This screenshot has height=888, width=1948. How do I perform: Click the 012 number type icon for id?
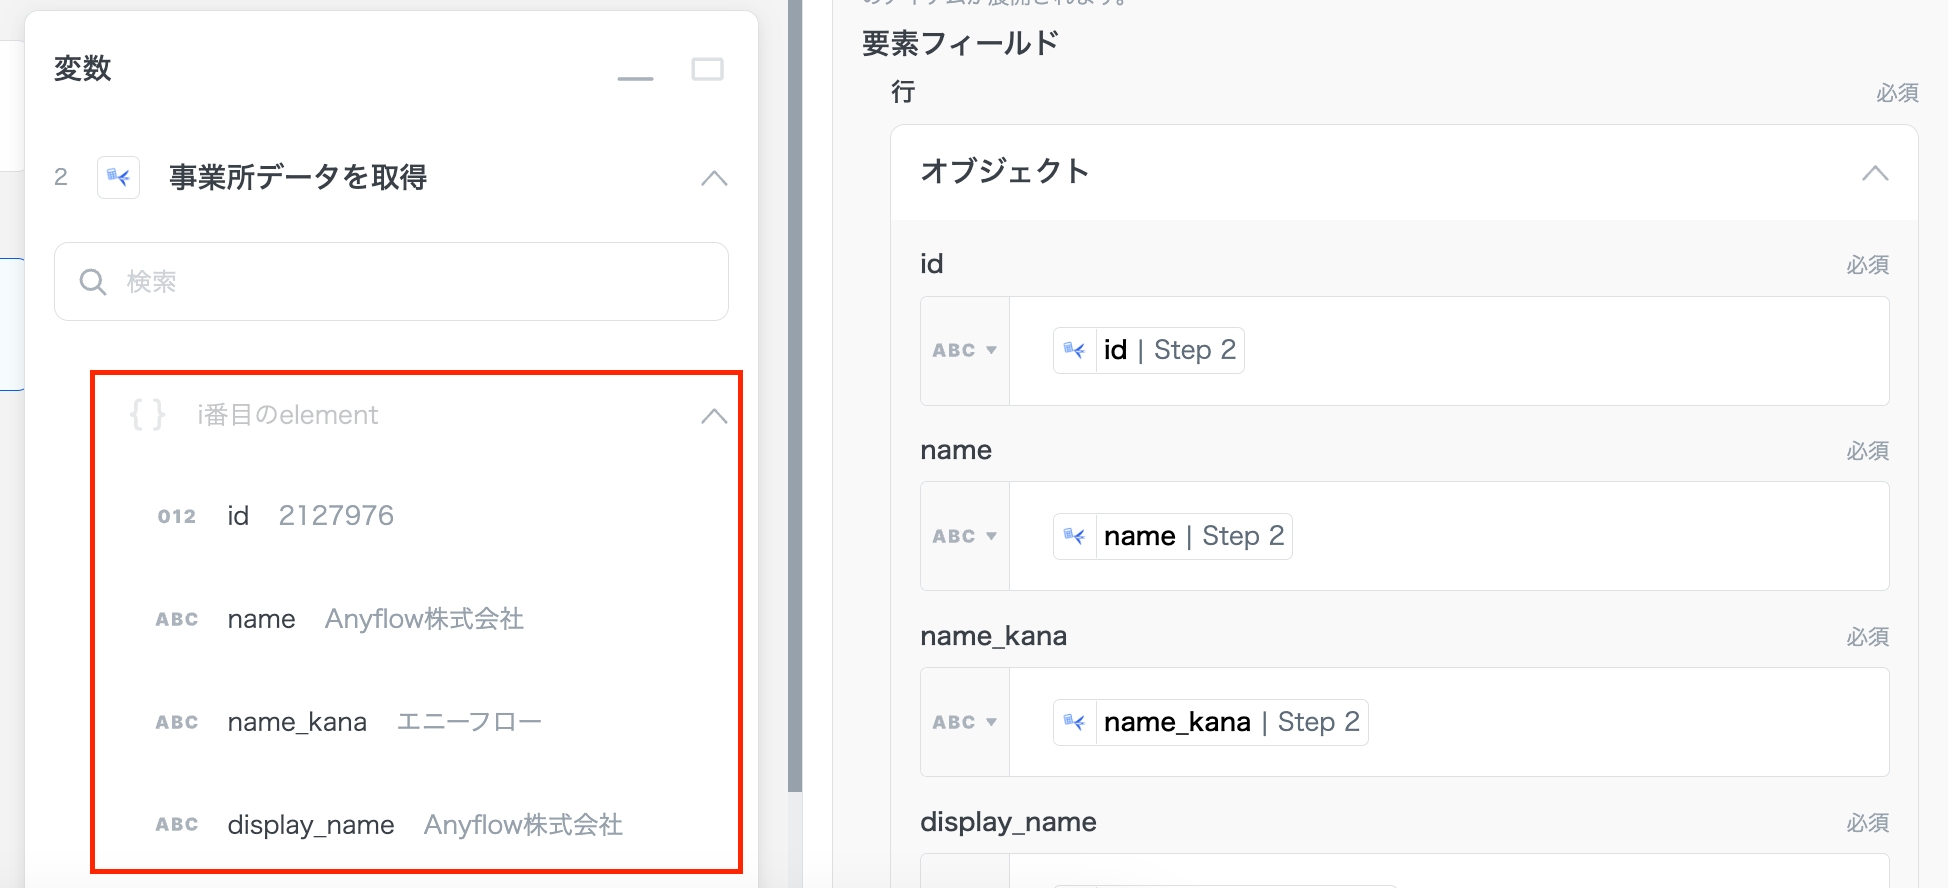click(176, 517)
